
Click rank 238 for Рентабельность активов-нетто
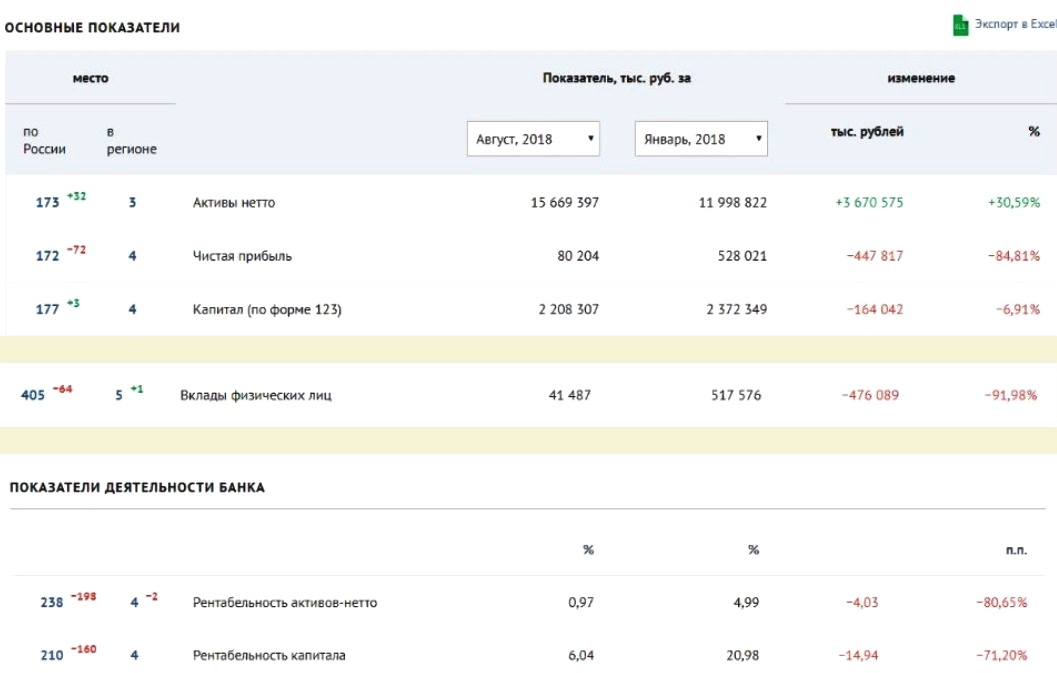[51, 602]
